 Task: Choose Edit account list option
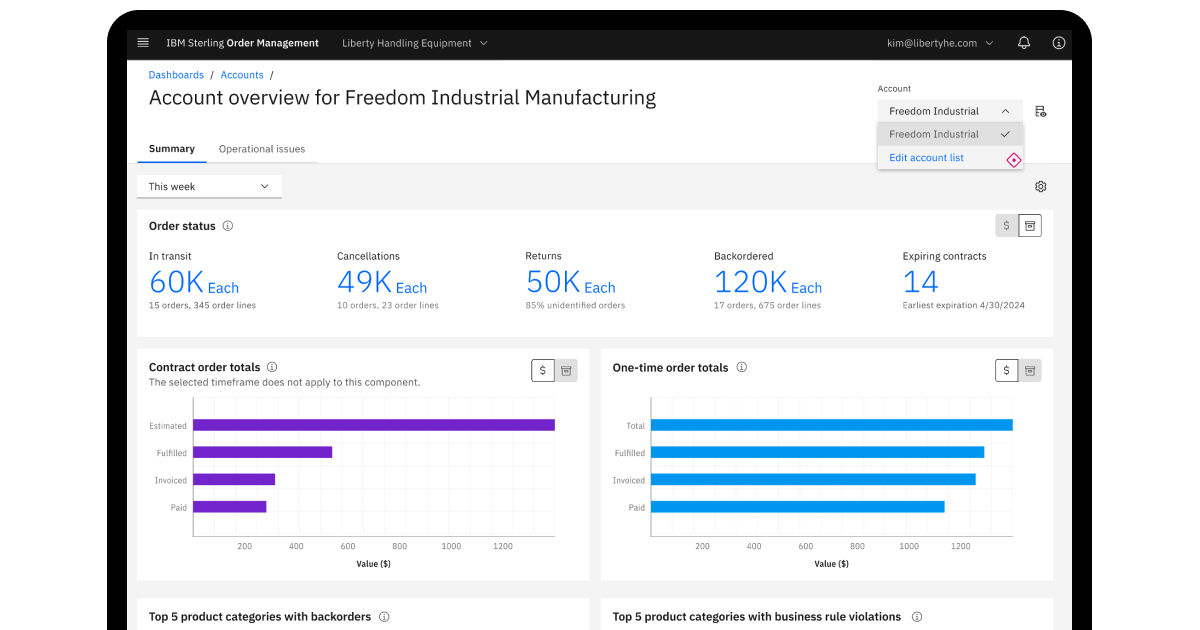(926, 158)
